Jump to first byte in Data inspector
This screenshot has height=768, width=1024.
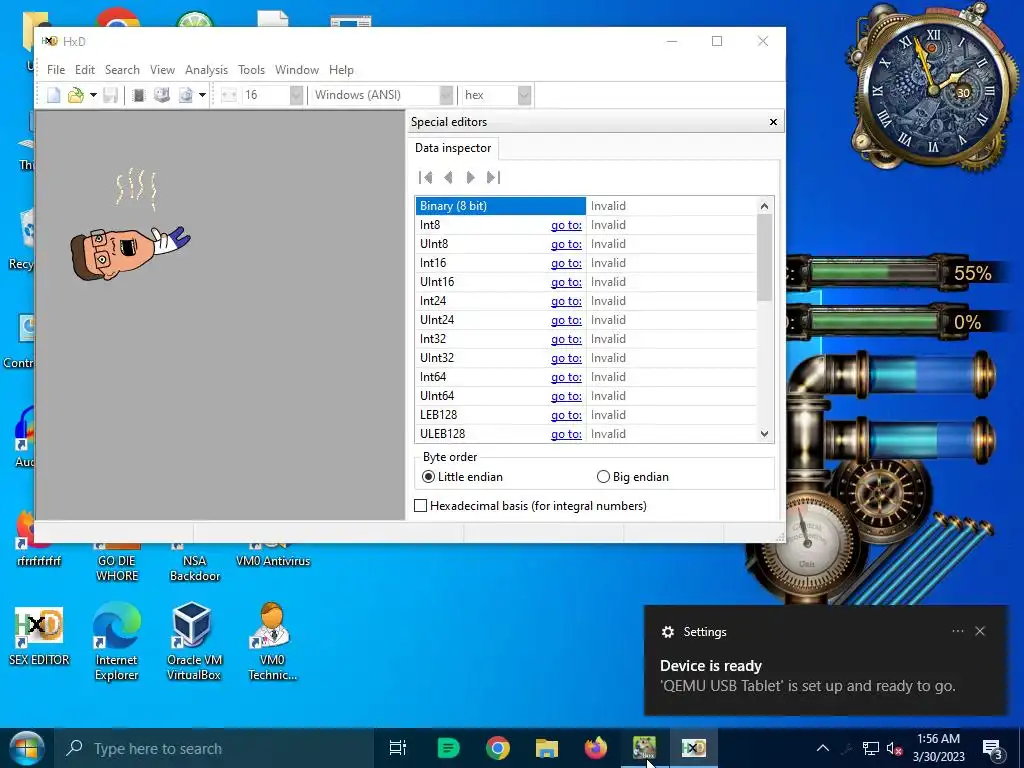425,177
